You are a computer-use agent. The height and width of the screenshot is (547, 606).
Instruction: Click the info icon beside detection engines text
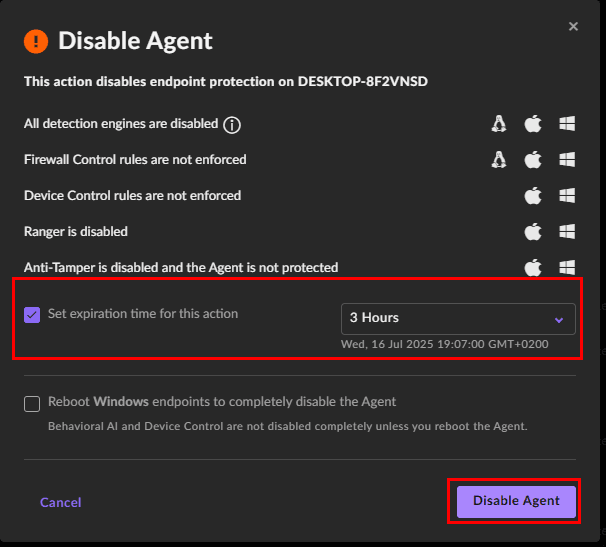232,125
